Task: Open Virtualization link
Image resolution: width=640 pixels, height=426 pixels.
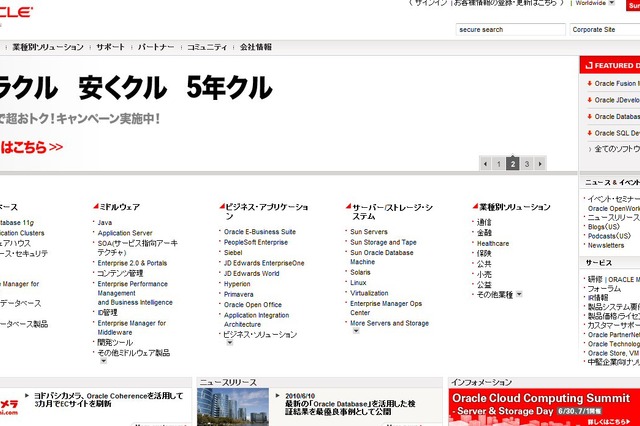Action: (369, 293)
